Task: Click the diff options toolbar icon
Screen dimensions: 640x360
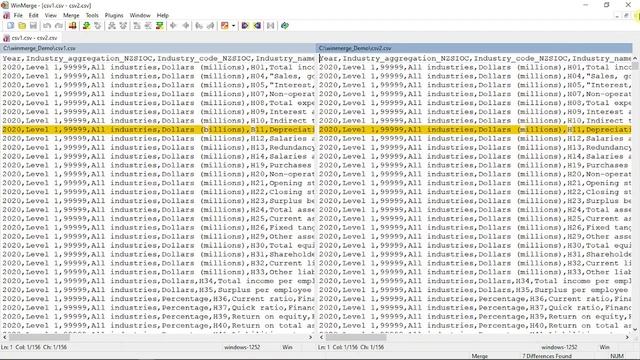Action: [224, 26]
